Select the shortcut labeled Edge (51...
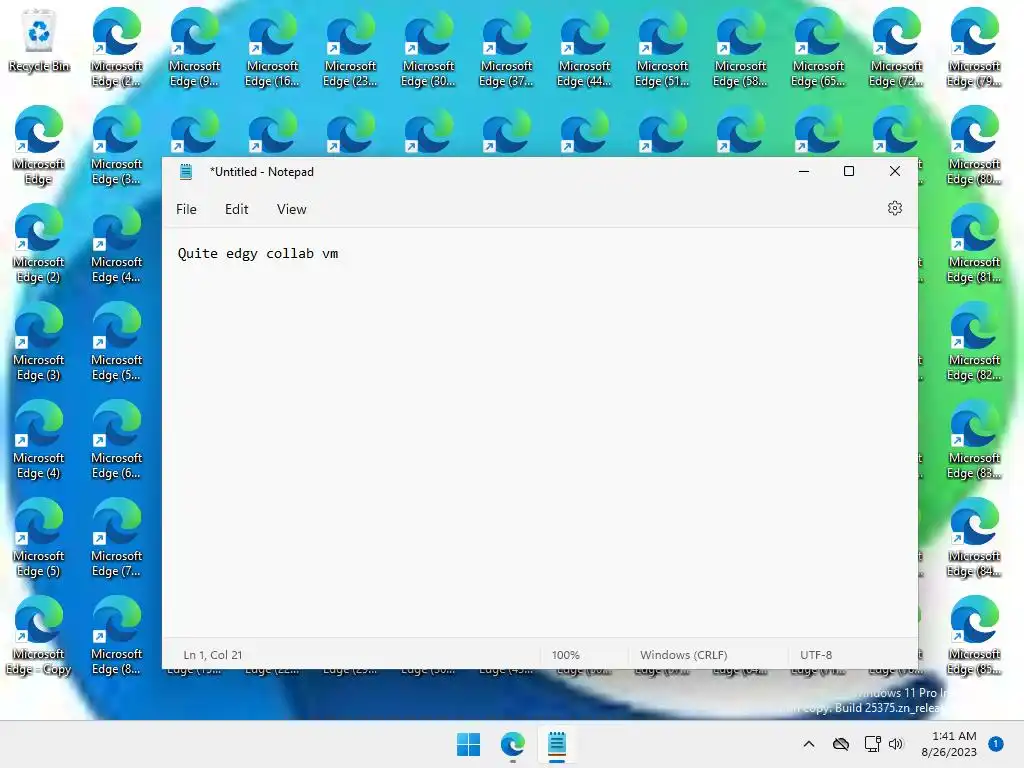 click(x=662, y=48)
